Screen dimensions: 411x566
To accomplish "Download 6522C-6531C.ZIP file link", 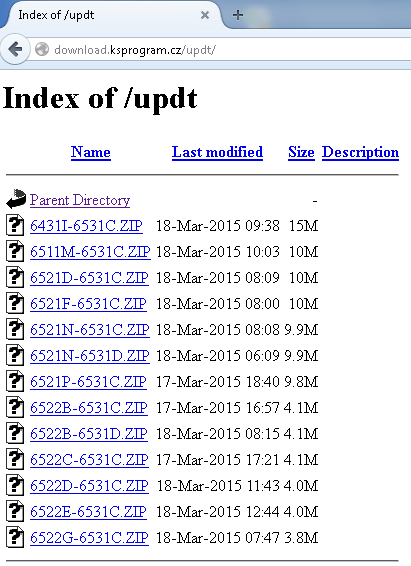I will click(89, 460).
